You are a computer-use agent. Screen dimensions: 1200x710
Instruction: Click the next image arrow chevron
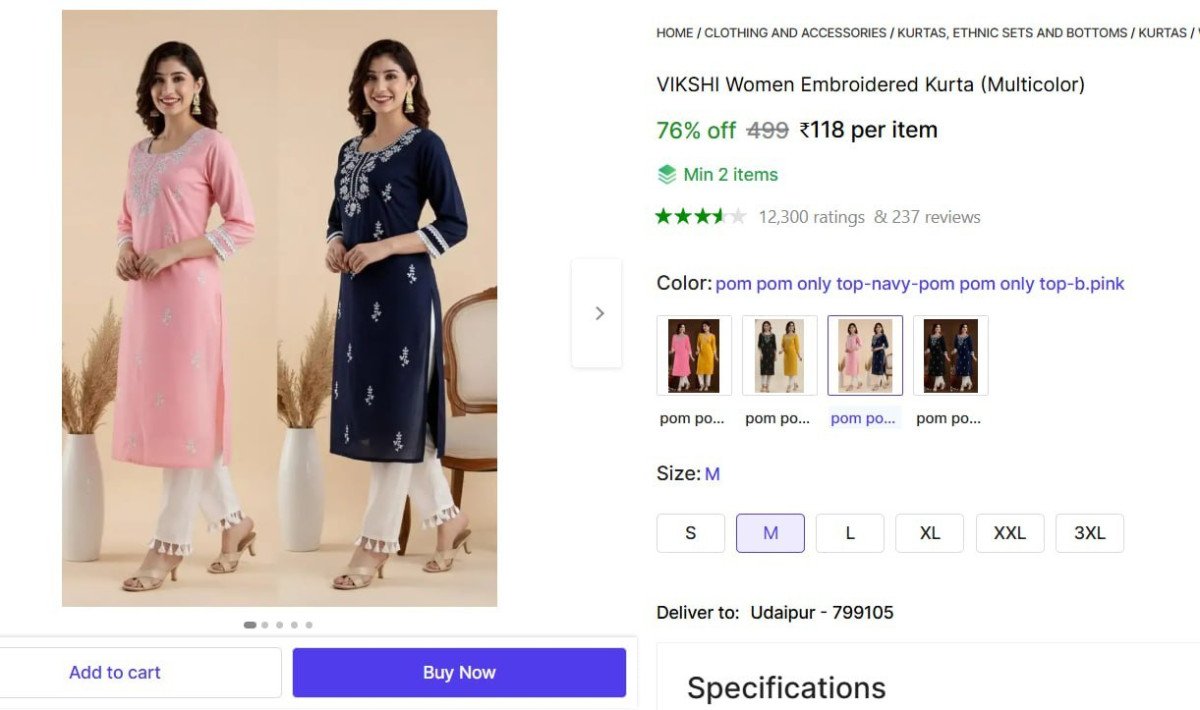click(x=599, y=313)
